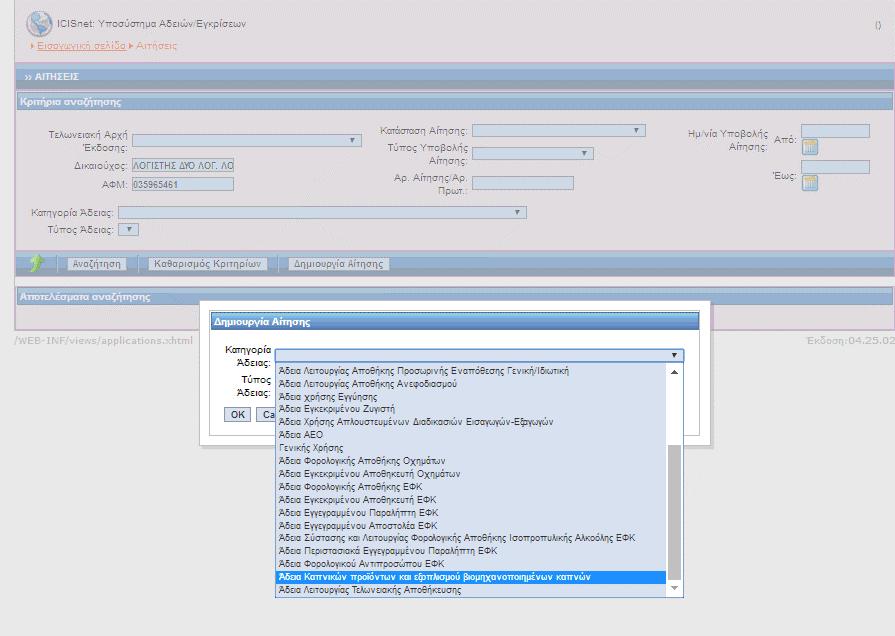Open calendar picker for the Έως date
This screenshot has width=895, height=636.
click(x=809, y=183)
